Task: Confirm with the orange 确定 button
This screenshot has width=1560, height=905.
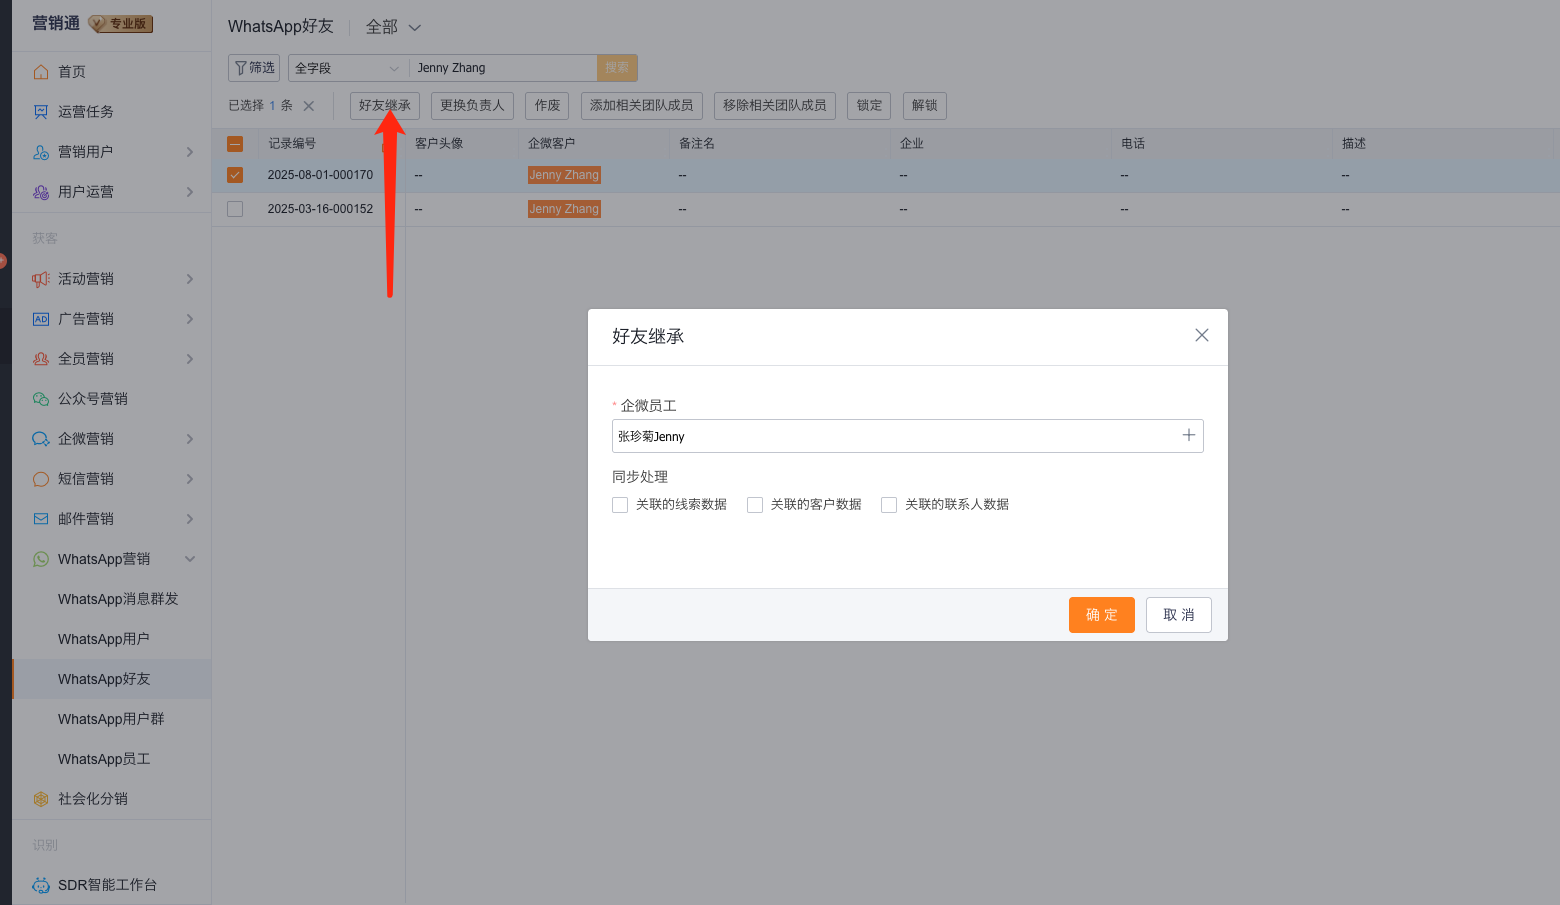Action: click(1101, 615)
